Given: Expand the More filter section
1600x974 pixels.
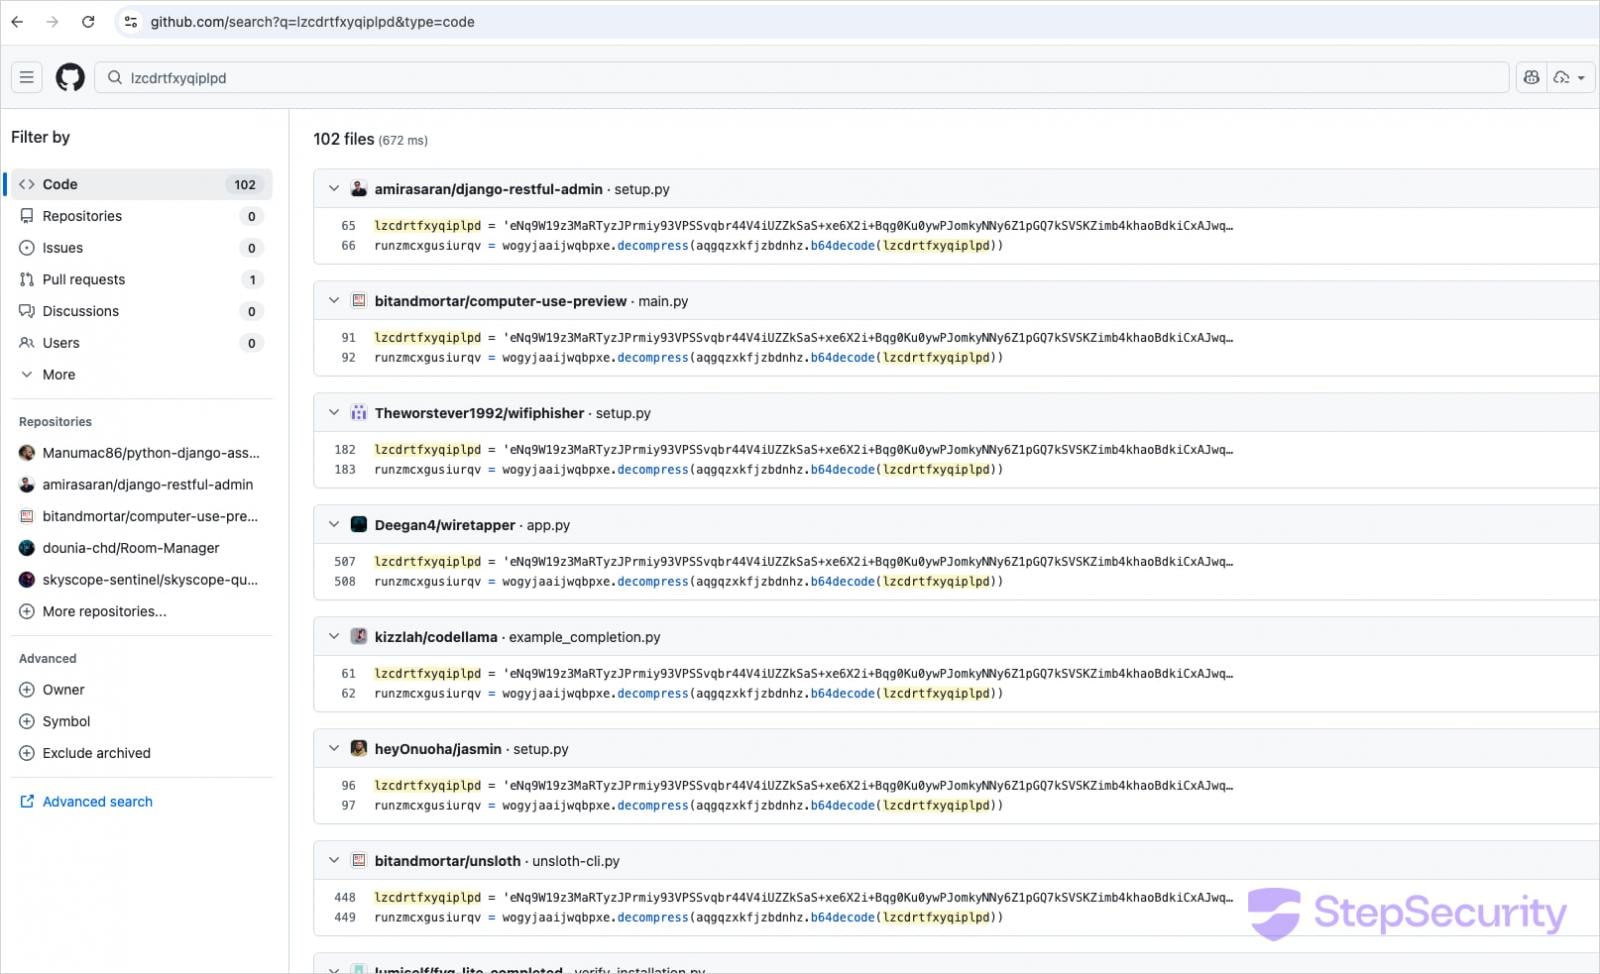Looking at the screenshot, I should point(26,374).
